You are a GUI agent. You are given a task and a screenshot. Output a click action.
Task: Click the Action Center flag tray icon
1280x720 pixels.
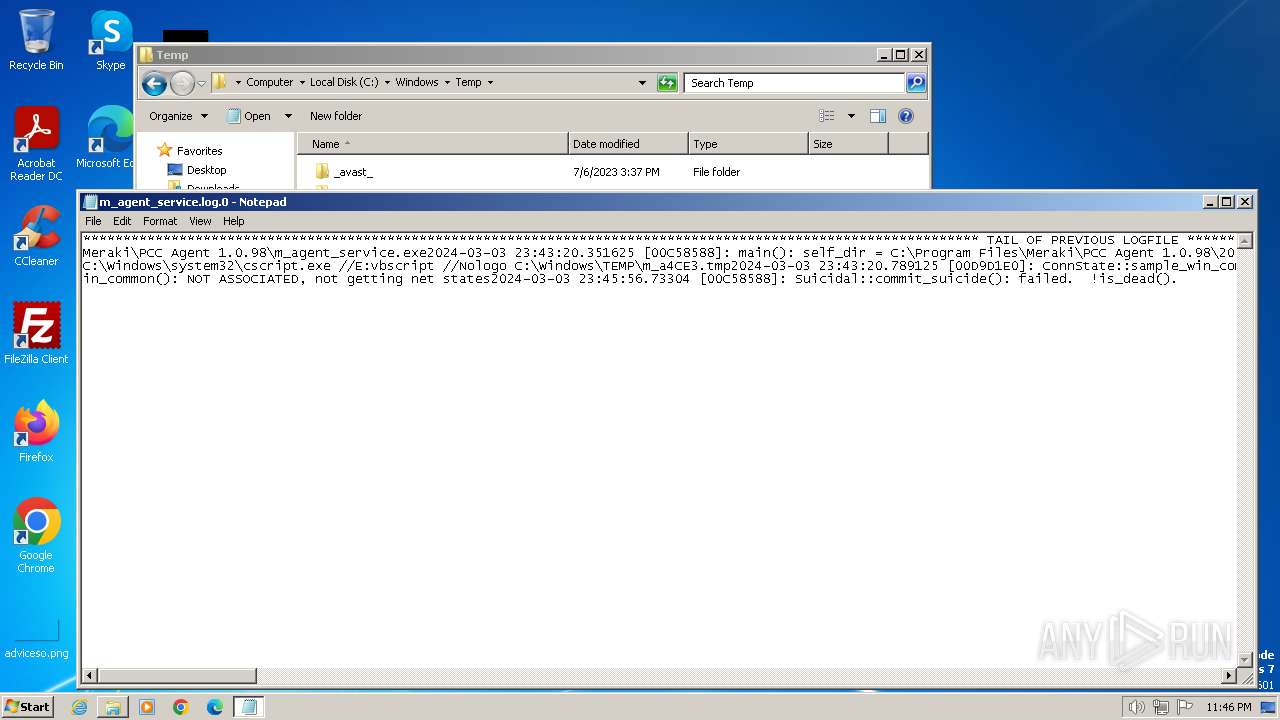(1184, 707)
